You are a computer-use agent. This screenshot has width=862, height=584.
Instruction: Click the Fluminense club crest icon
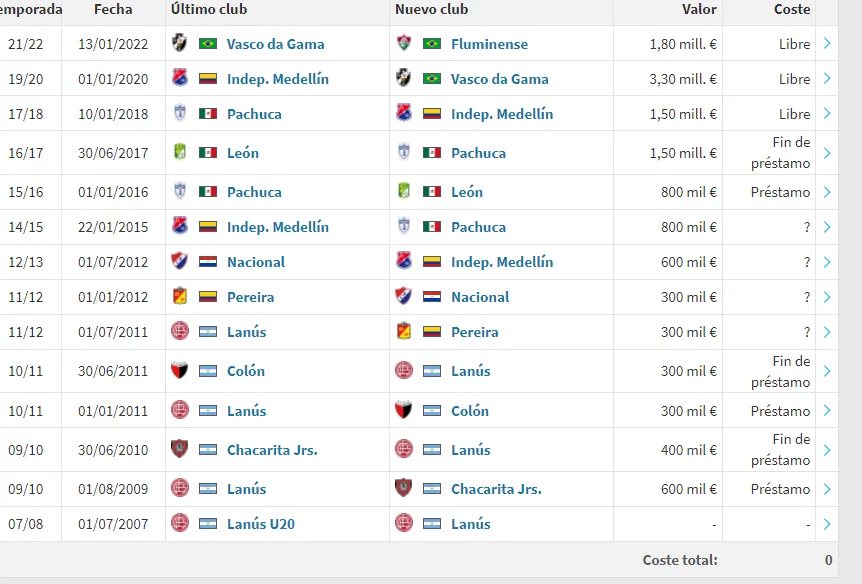point(404,44)
